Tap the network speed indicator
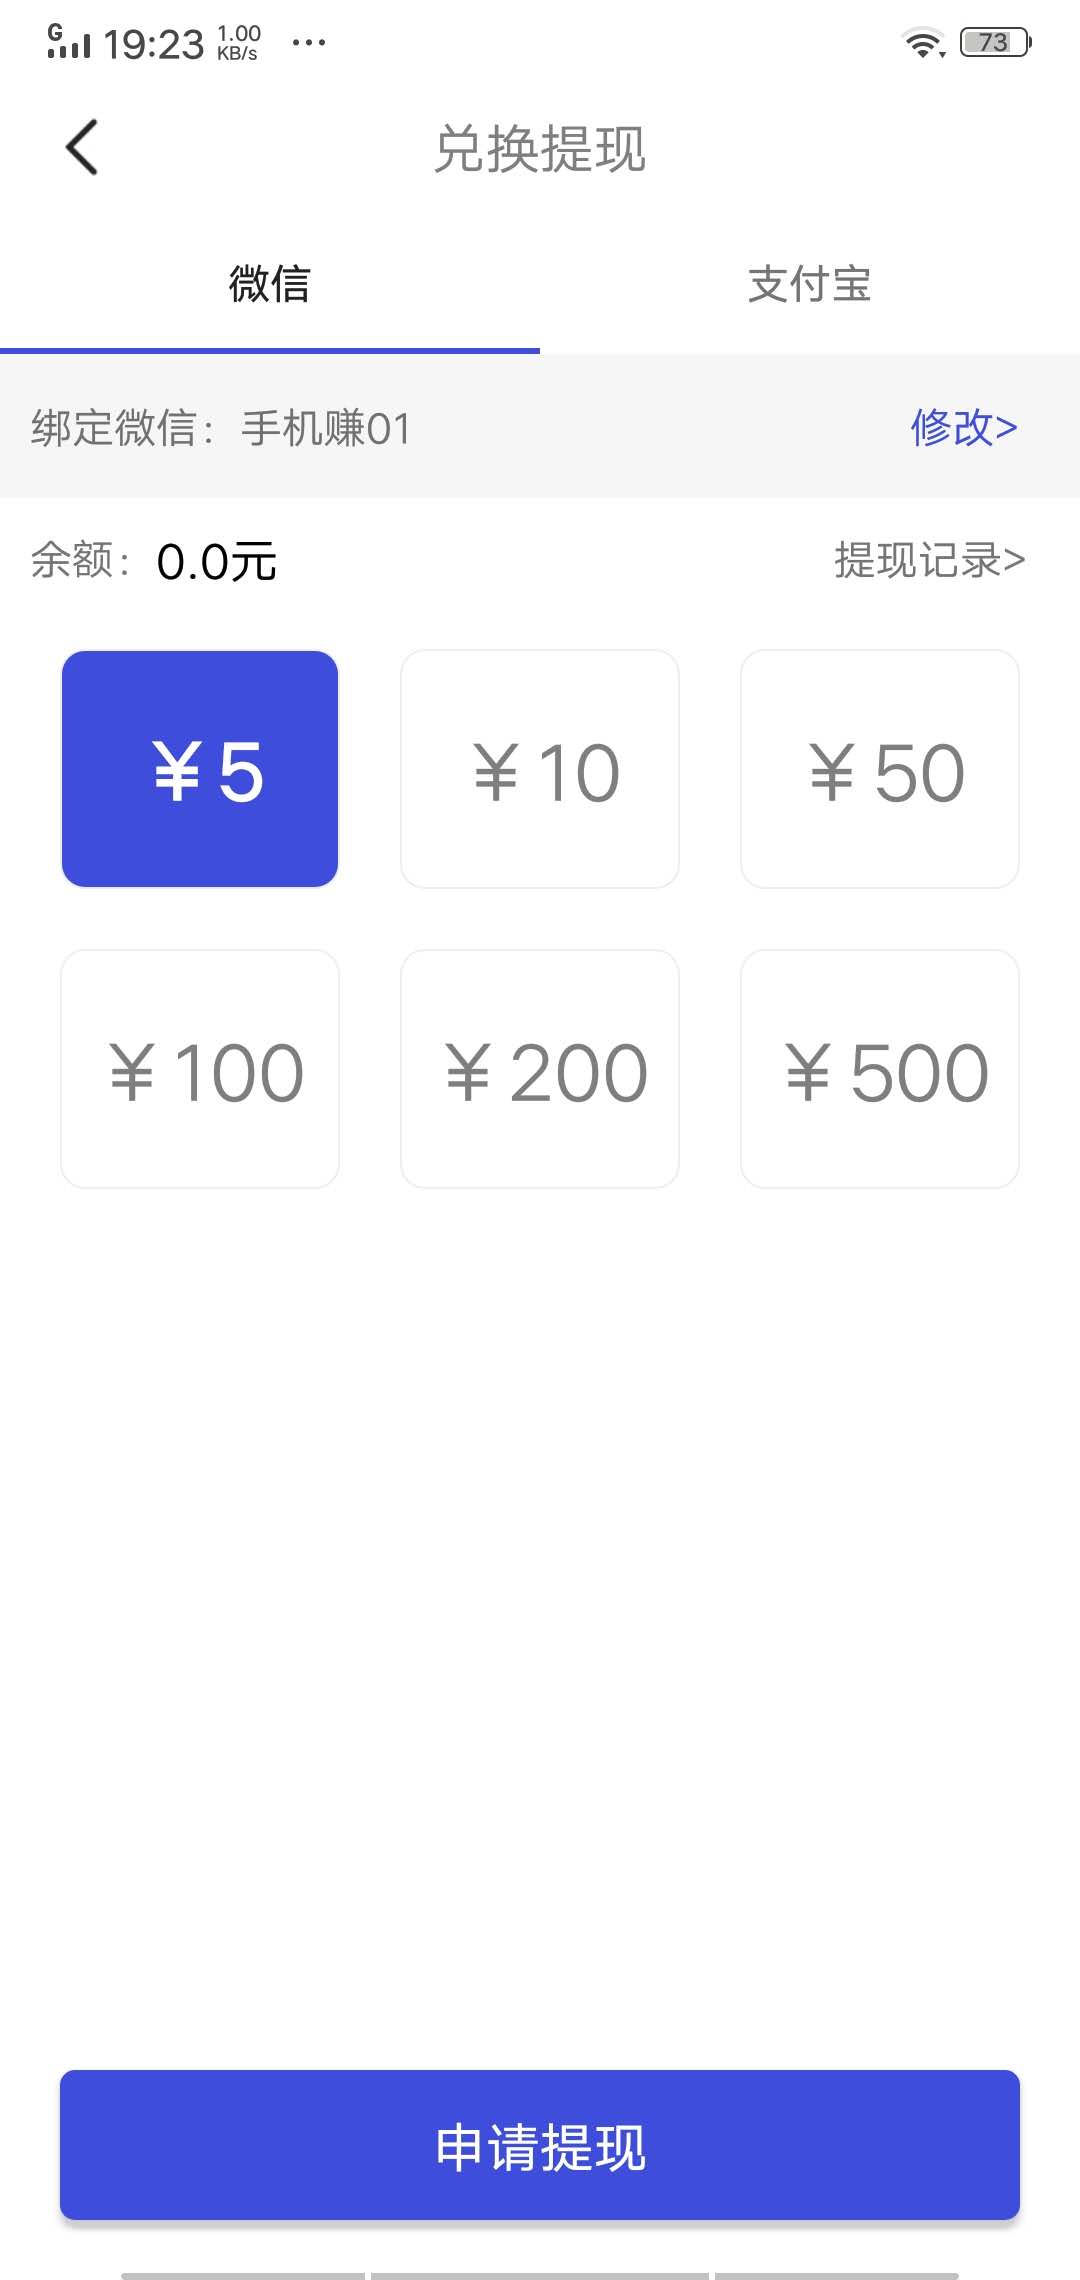The image size is (1080, 2280). 238,43
